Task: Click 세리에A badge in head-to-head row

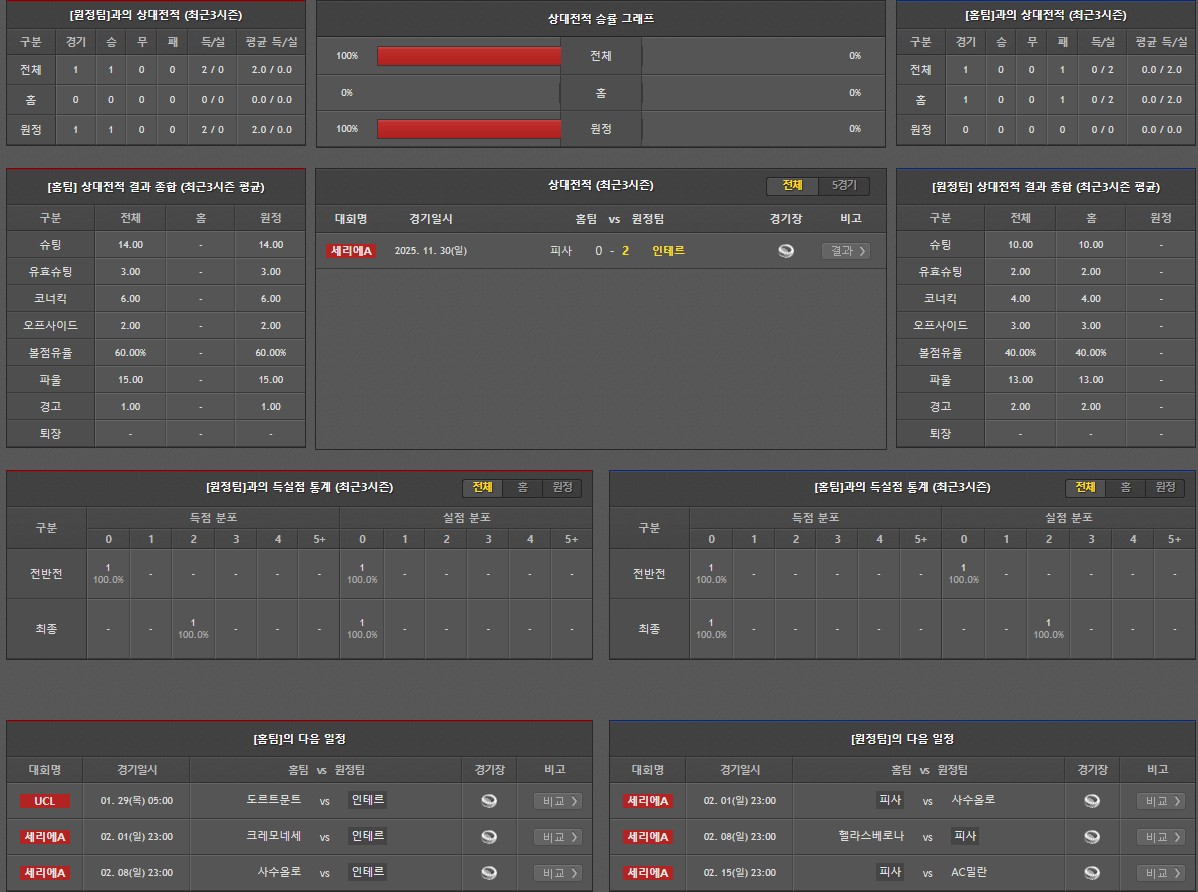Action: tap(350, 251)
